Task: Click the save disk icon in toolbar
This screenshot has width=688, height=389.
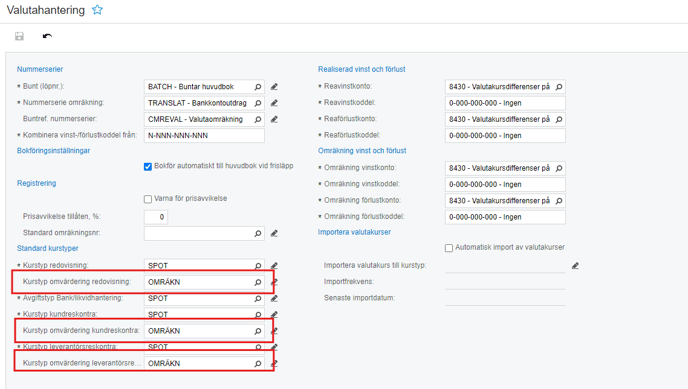Action: click(19, 36)
